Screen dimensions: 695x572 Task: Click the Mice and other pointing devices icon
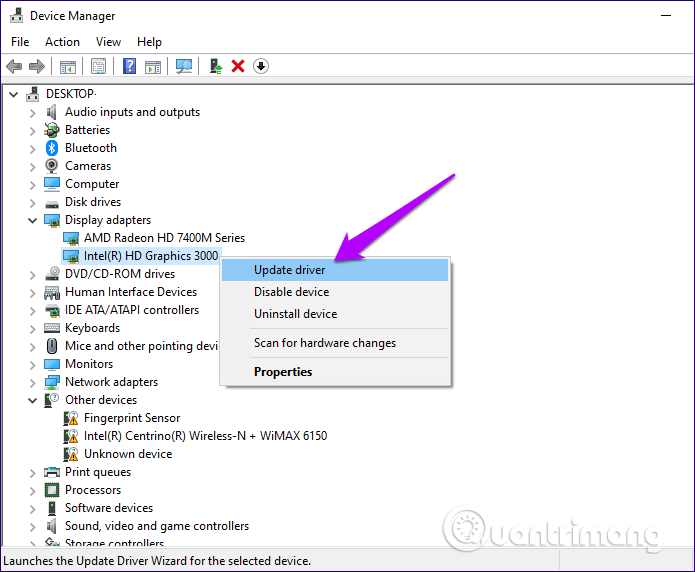tap(52, 346)
